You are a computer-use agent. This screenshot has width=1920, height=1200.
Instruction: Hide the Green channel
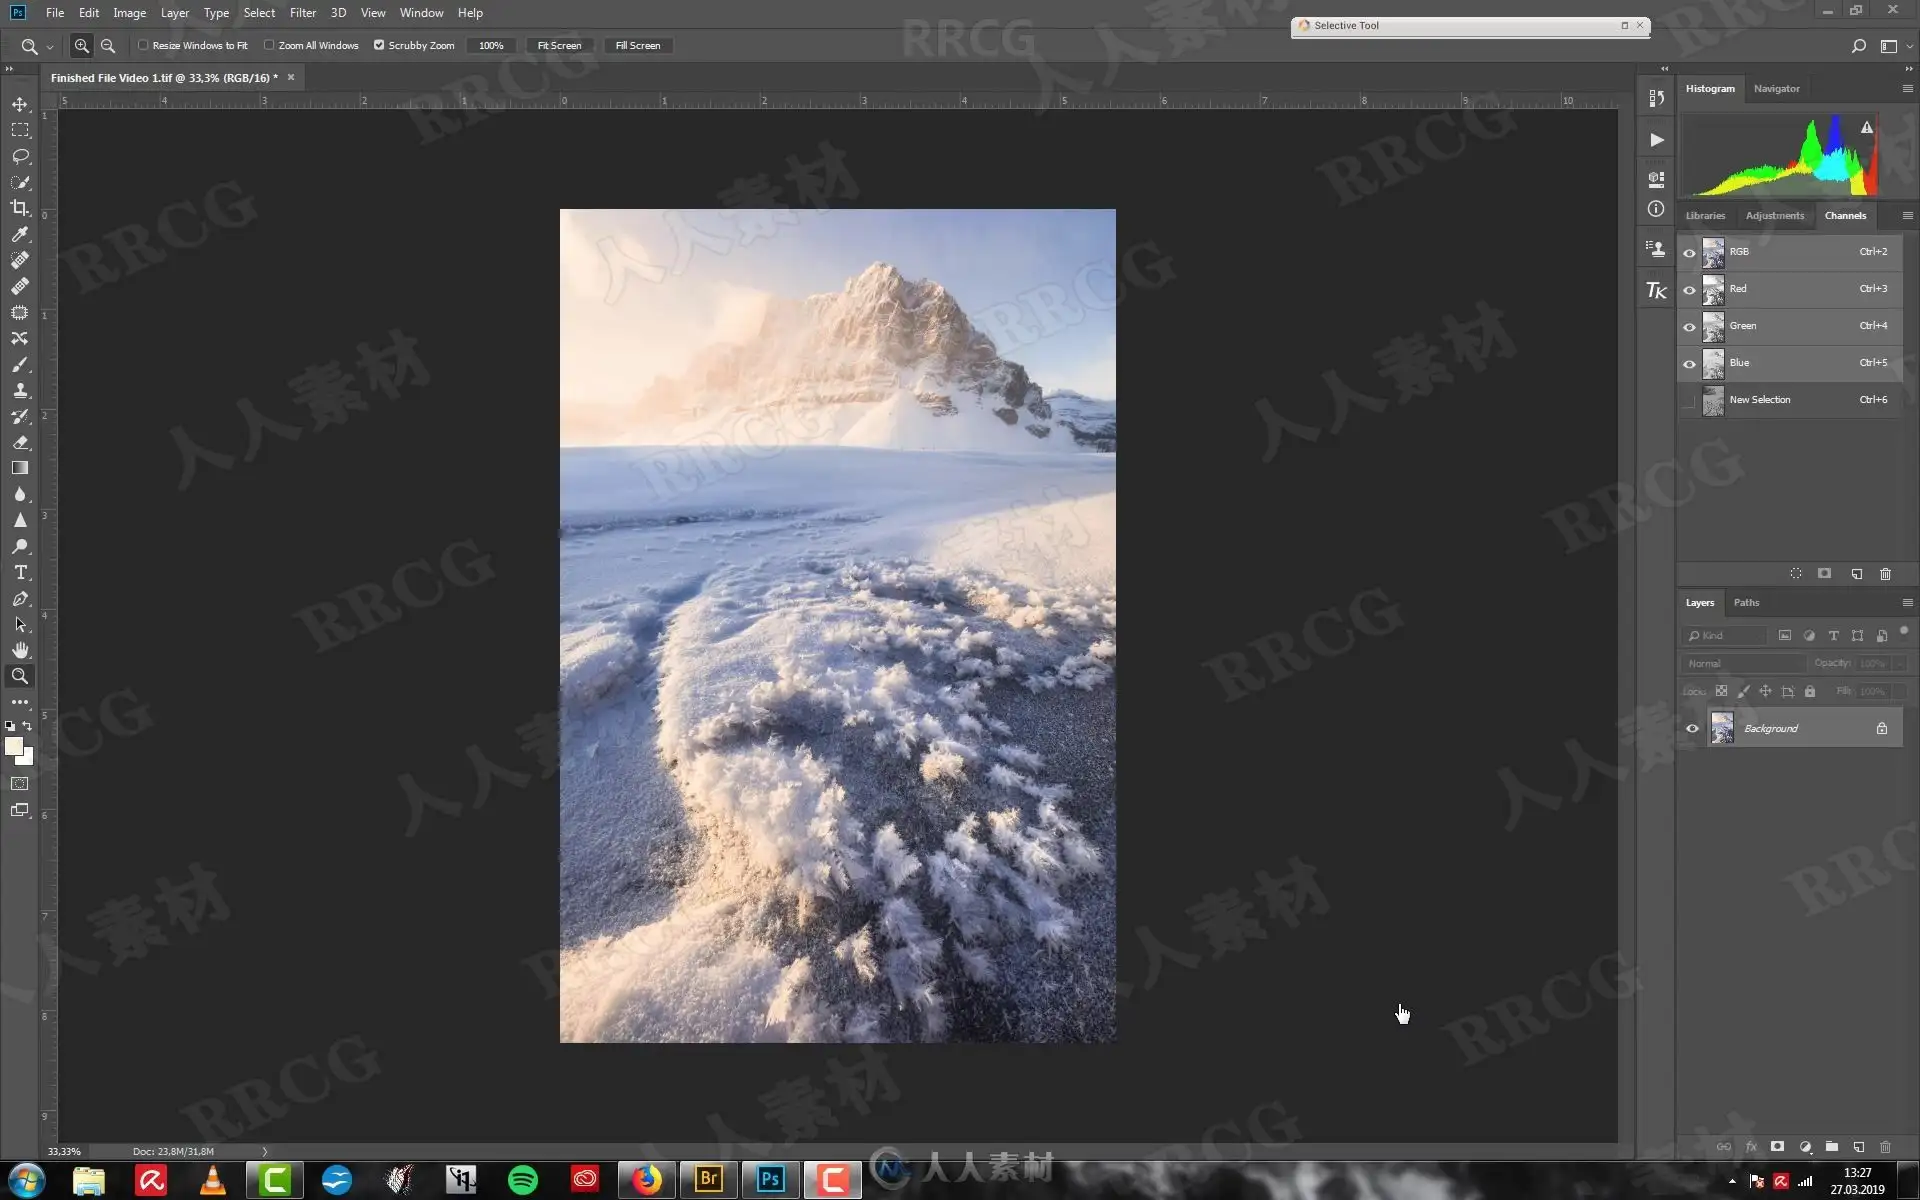coord(1690,326)
